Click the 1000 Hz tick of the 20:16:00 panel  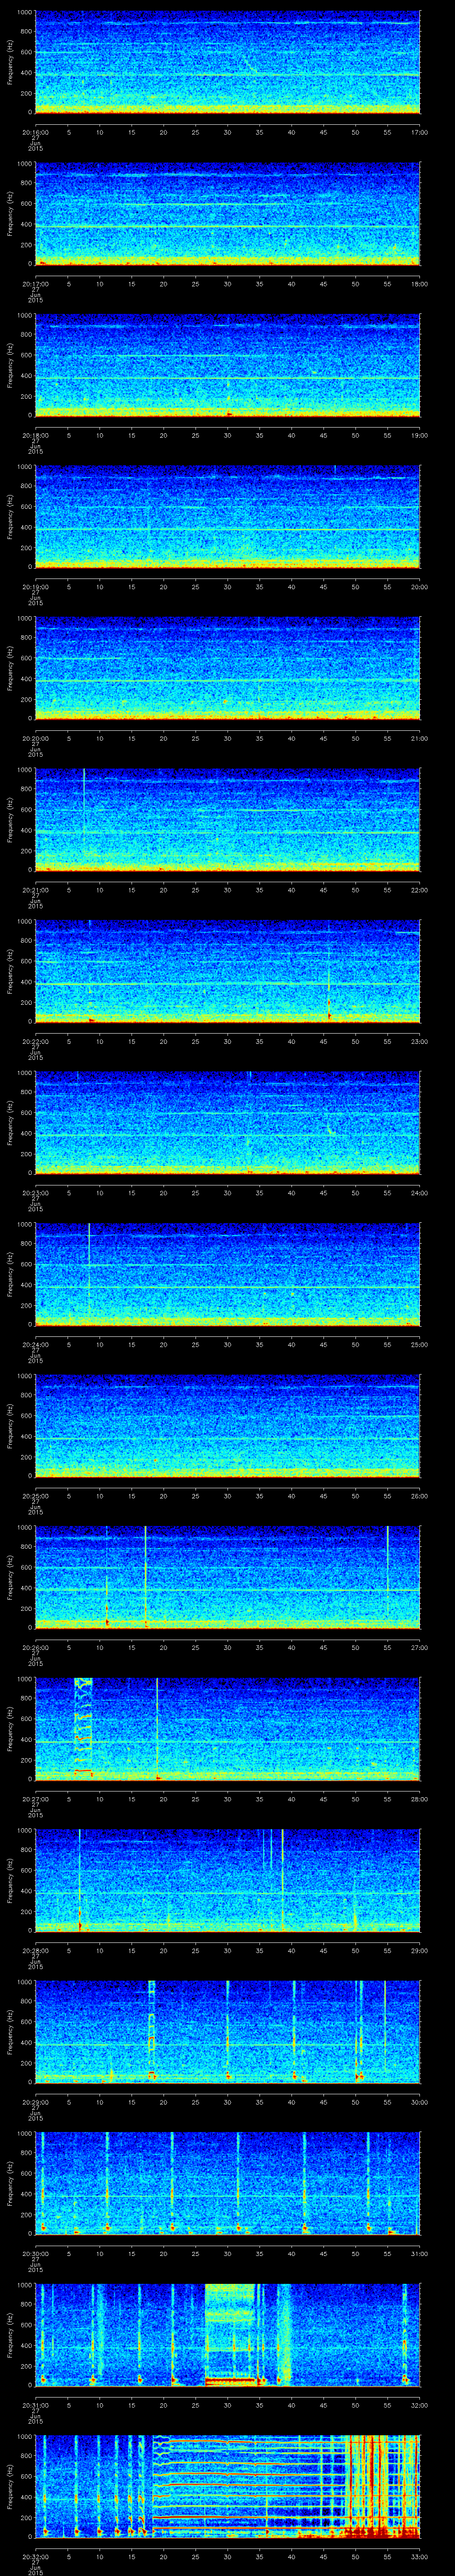25,13
